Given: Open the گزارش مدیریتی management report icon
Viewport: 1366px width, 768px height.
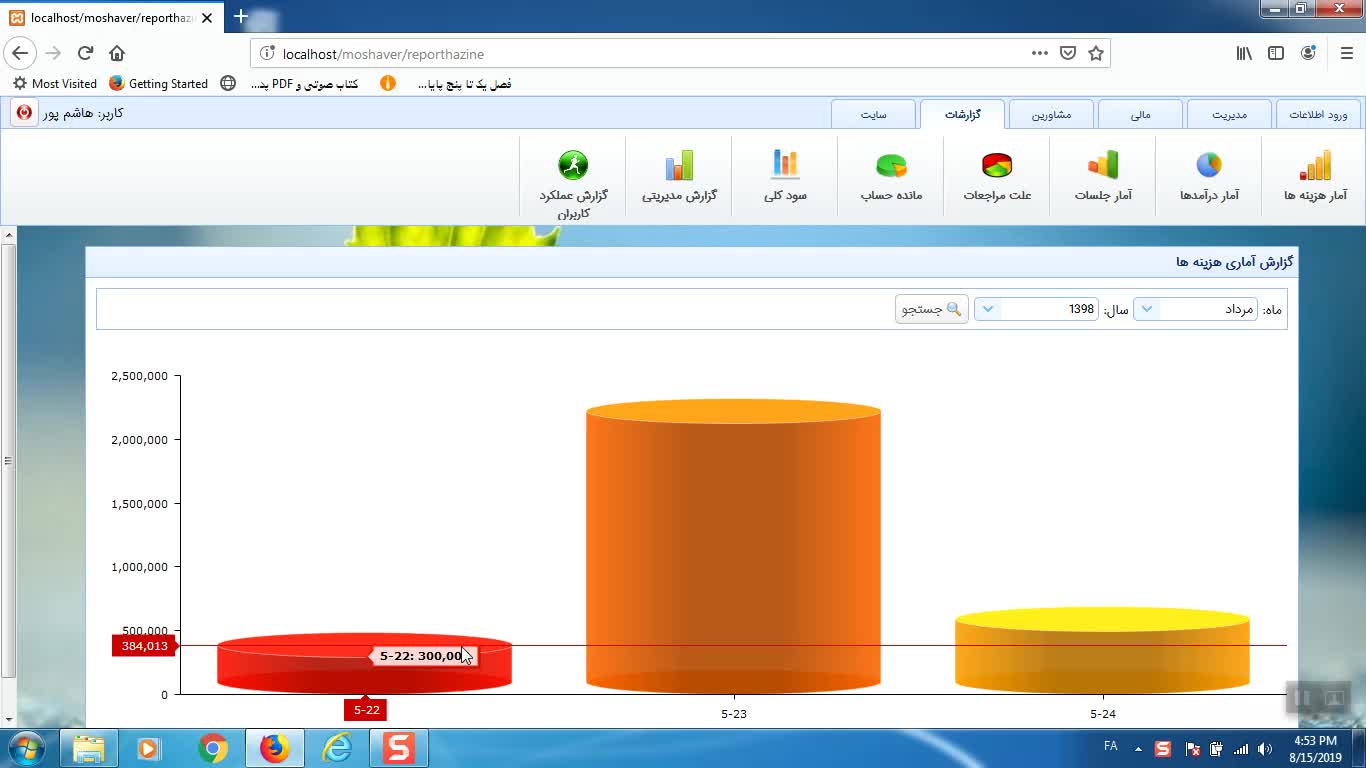Looking at the screenshot, I should [679, 175].
